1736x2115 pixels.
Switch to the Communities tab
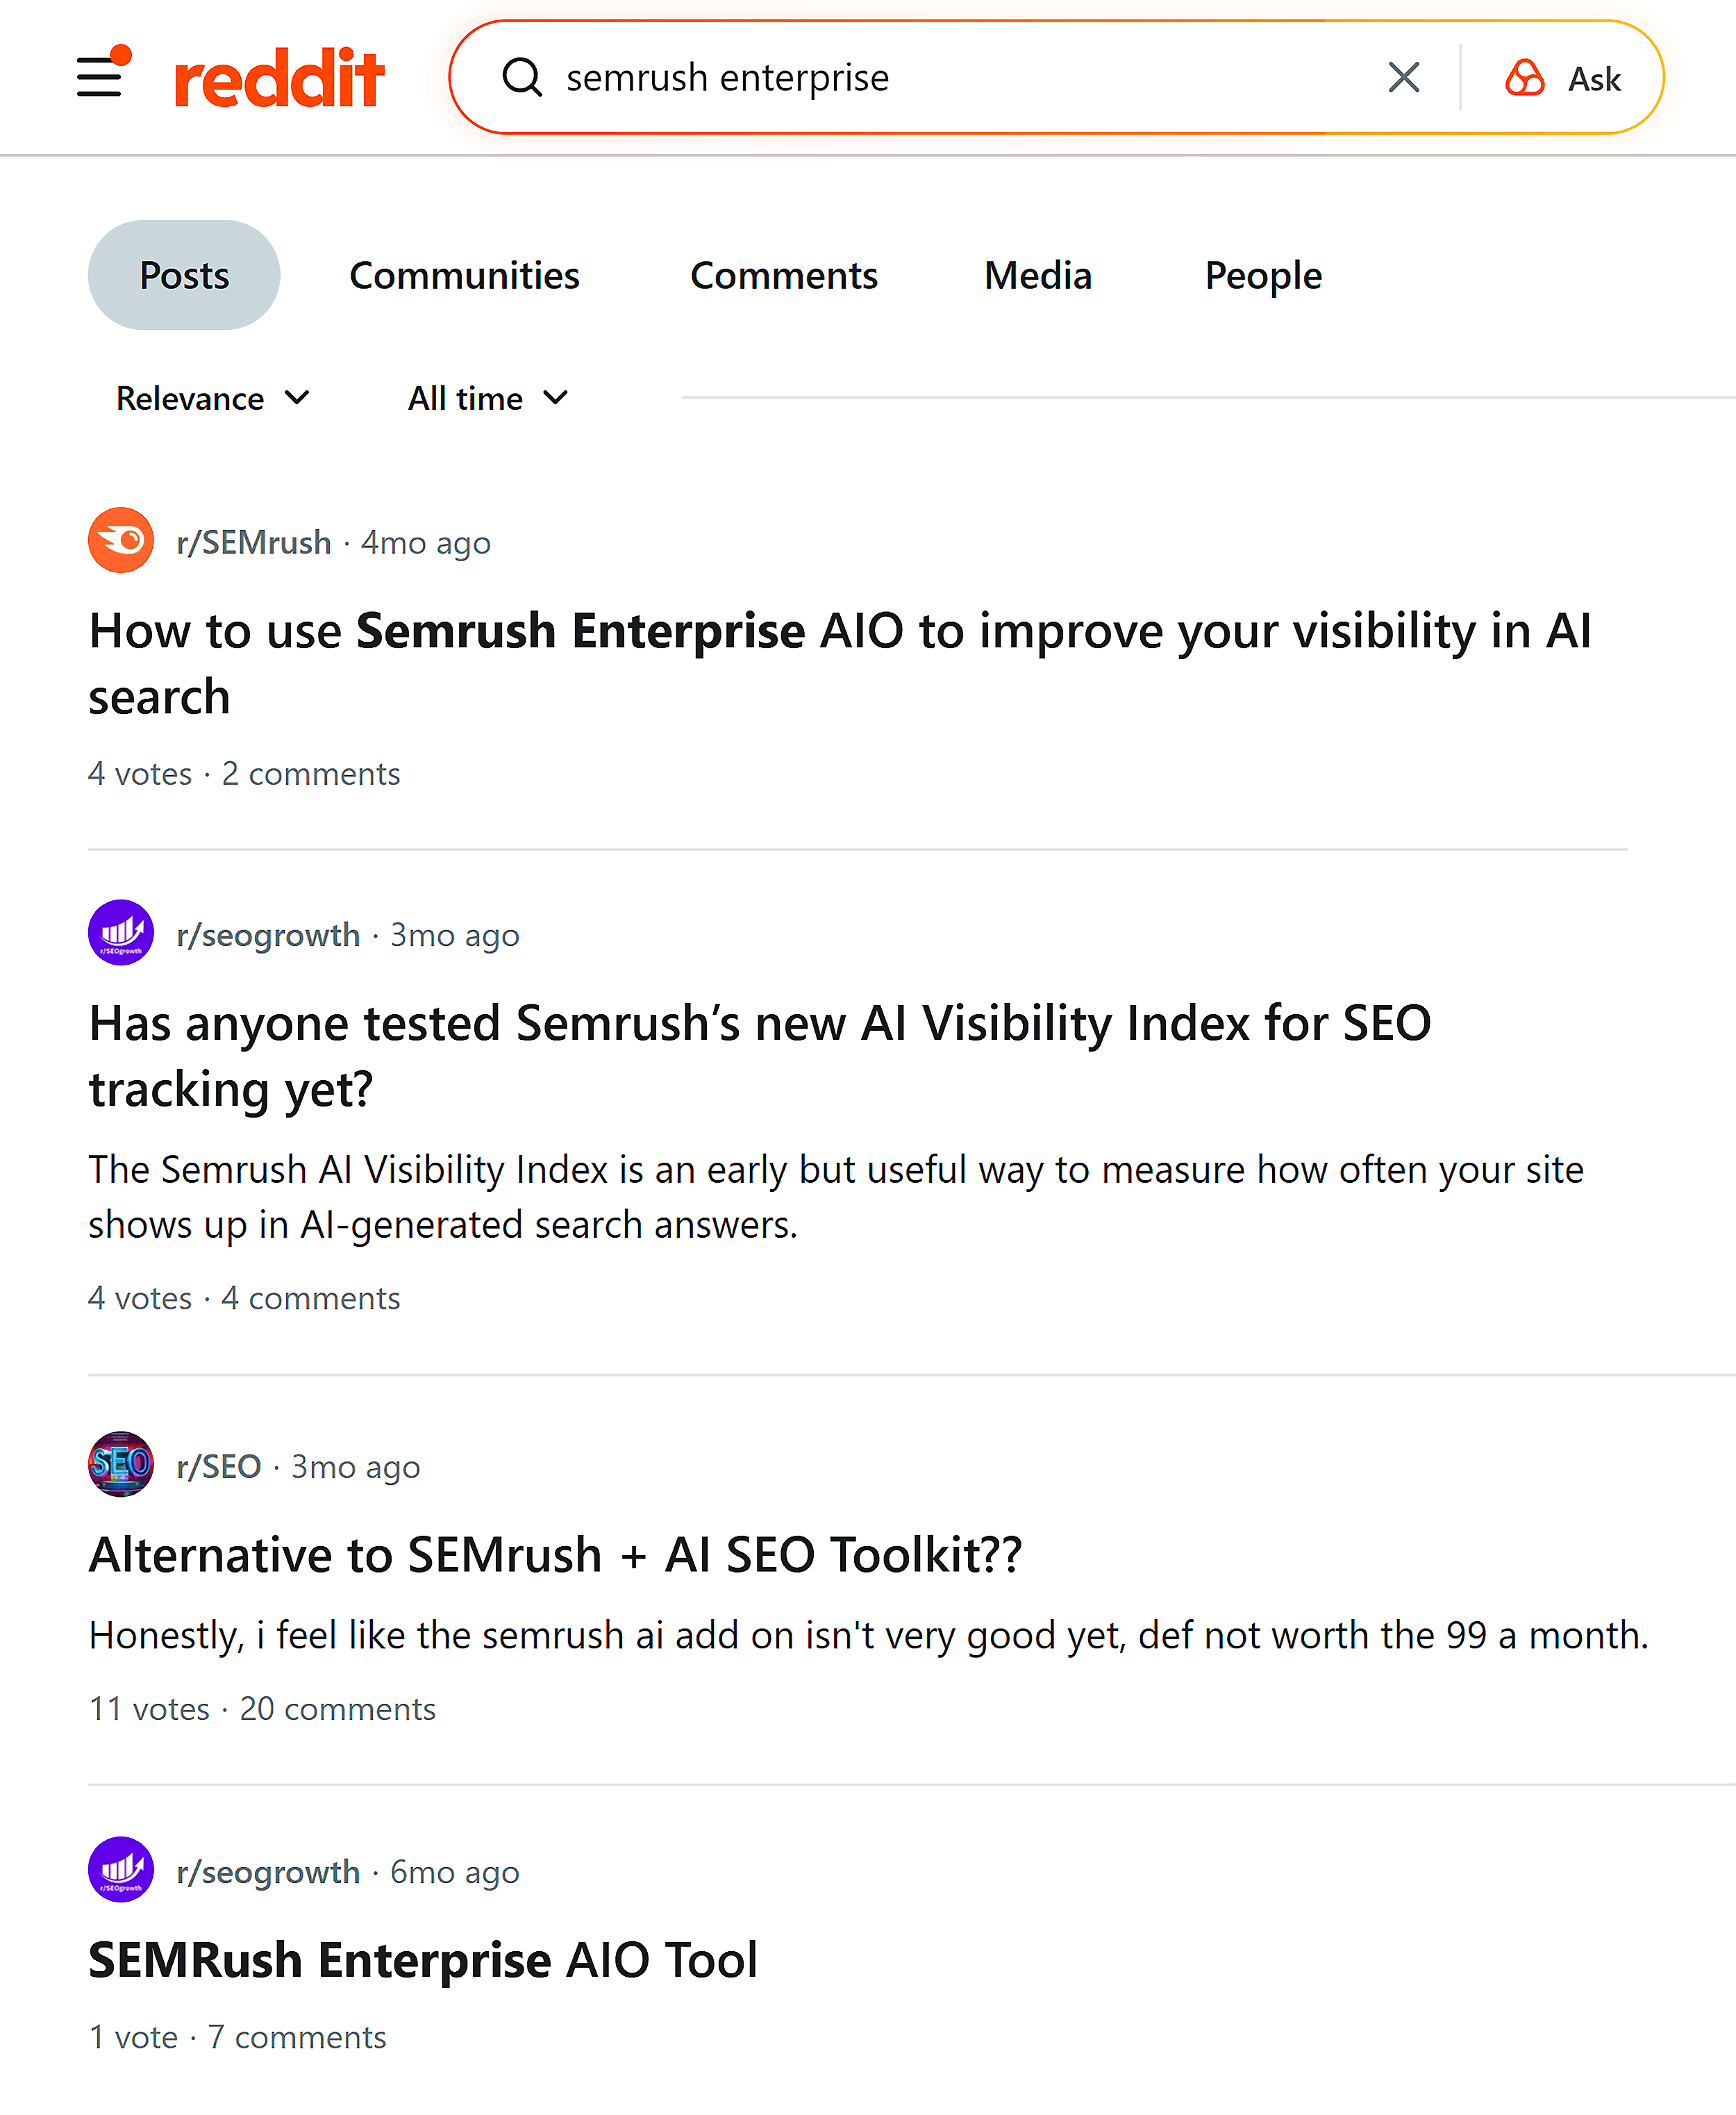[x=464, y=276]
